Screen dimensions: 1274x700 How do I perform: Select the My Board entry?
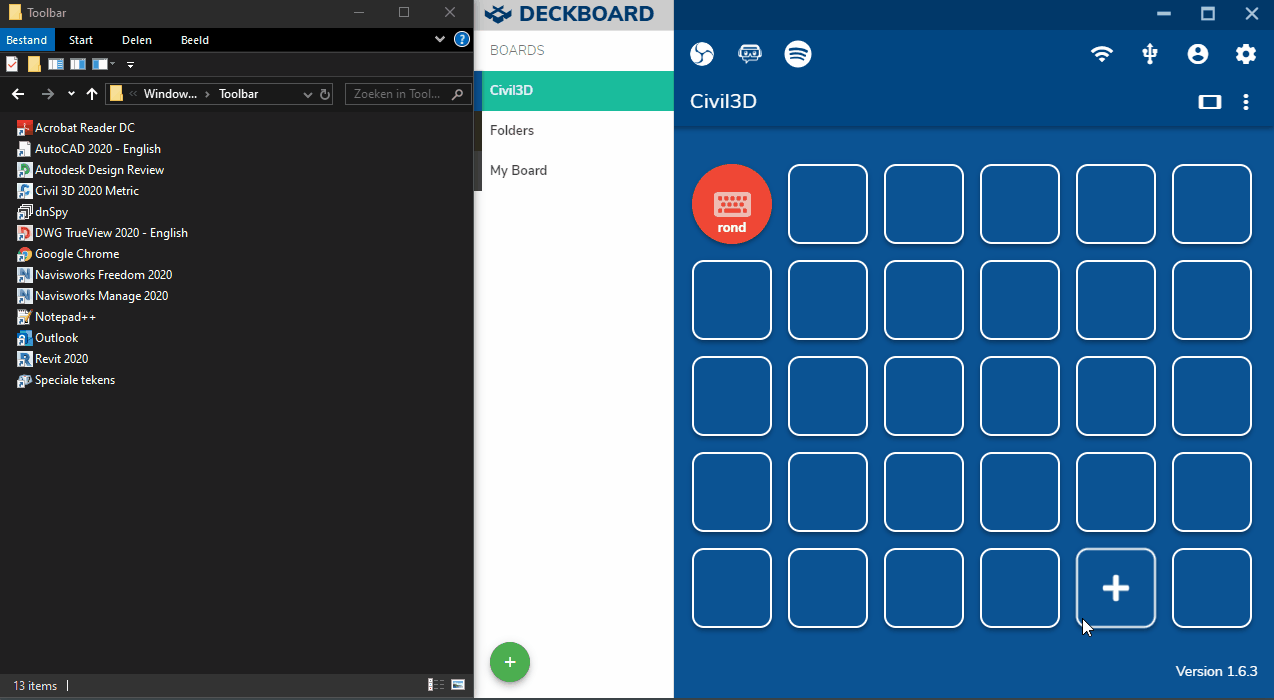pos(518,170)
